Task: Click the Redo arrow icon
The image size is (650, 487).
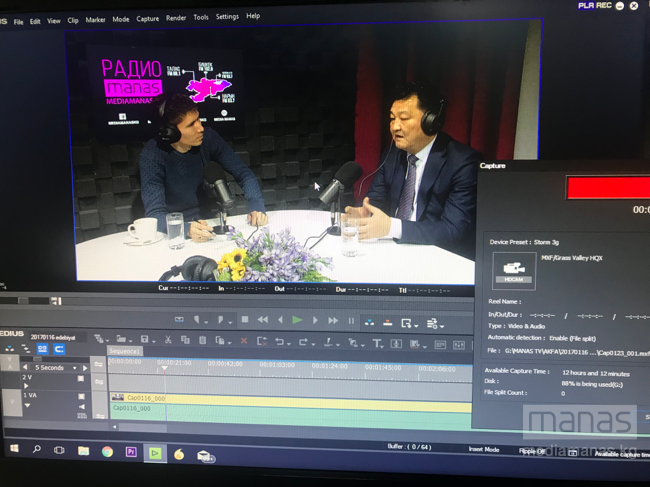Action: click(303, 342)
